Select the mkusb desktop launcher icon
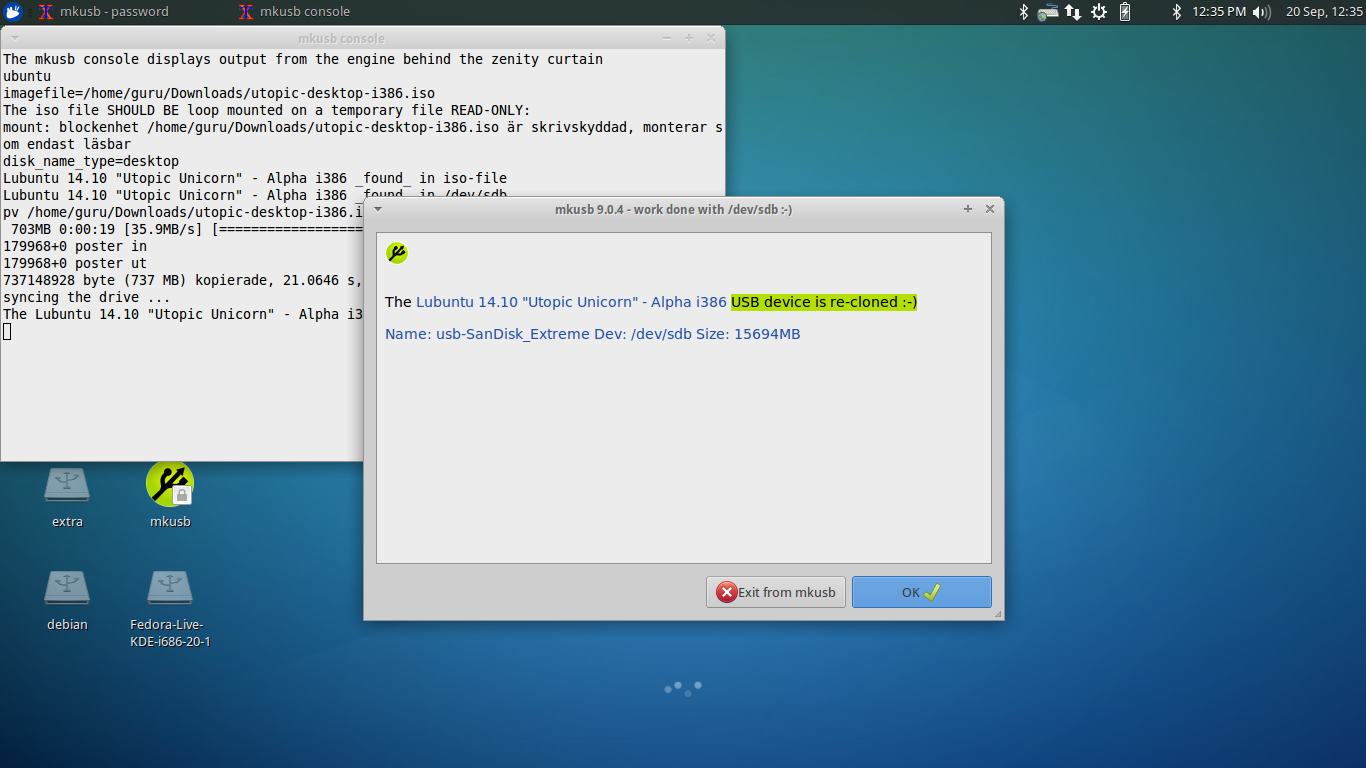 point(170,484)
